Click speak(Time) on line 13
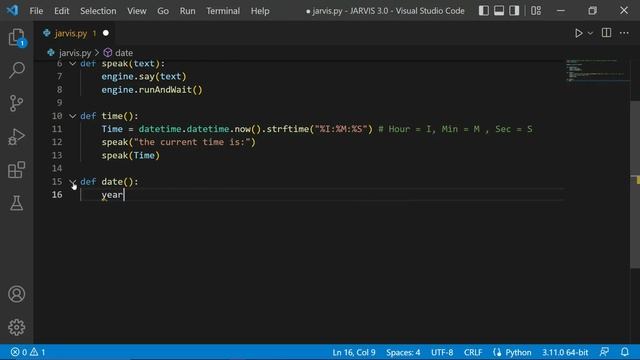The height and width of the screenshot is (360, 640). (131, 156)
